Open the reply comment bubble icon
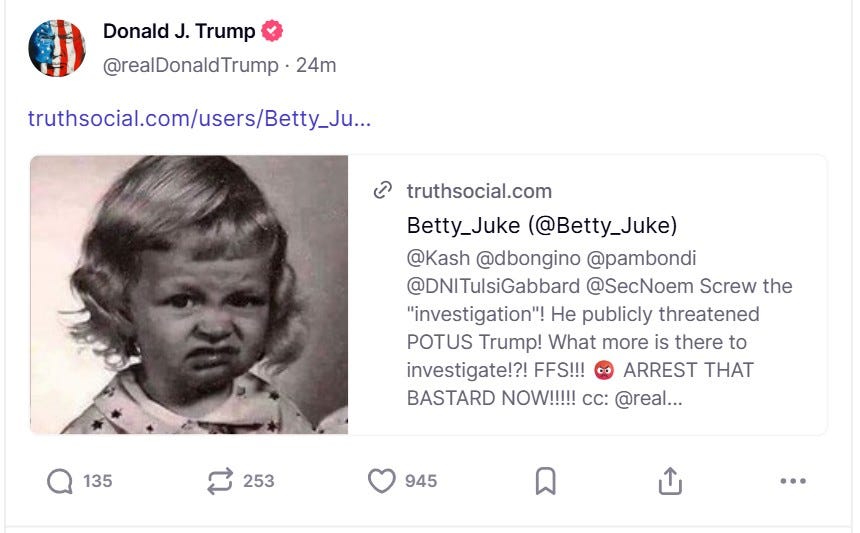This screenshot has height=533, width=860. (x=60, y=481)
